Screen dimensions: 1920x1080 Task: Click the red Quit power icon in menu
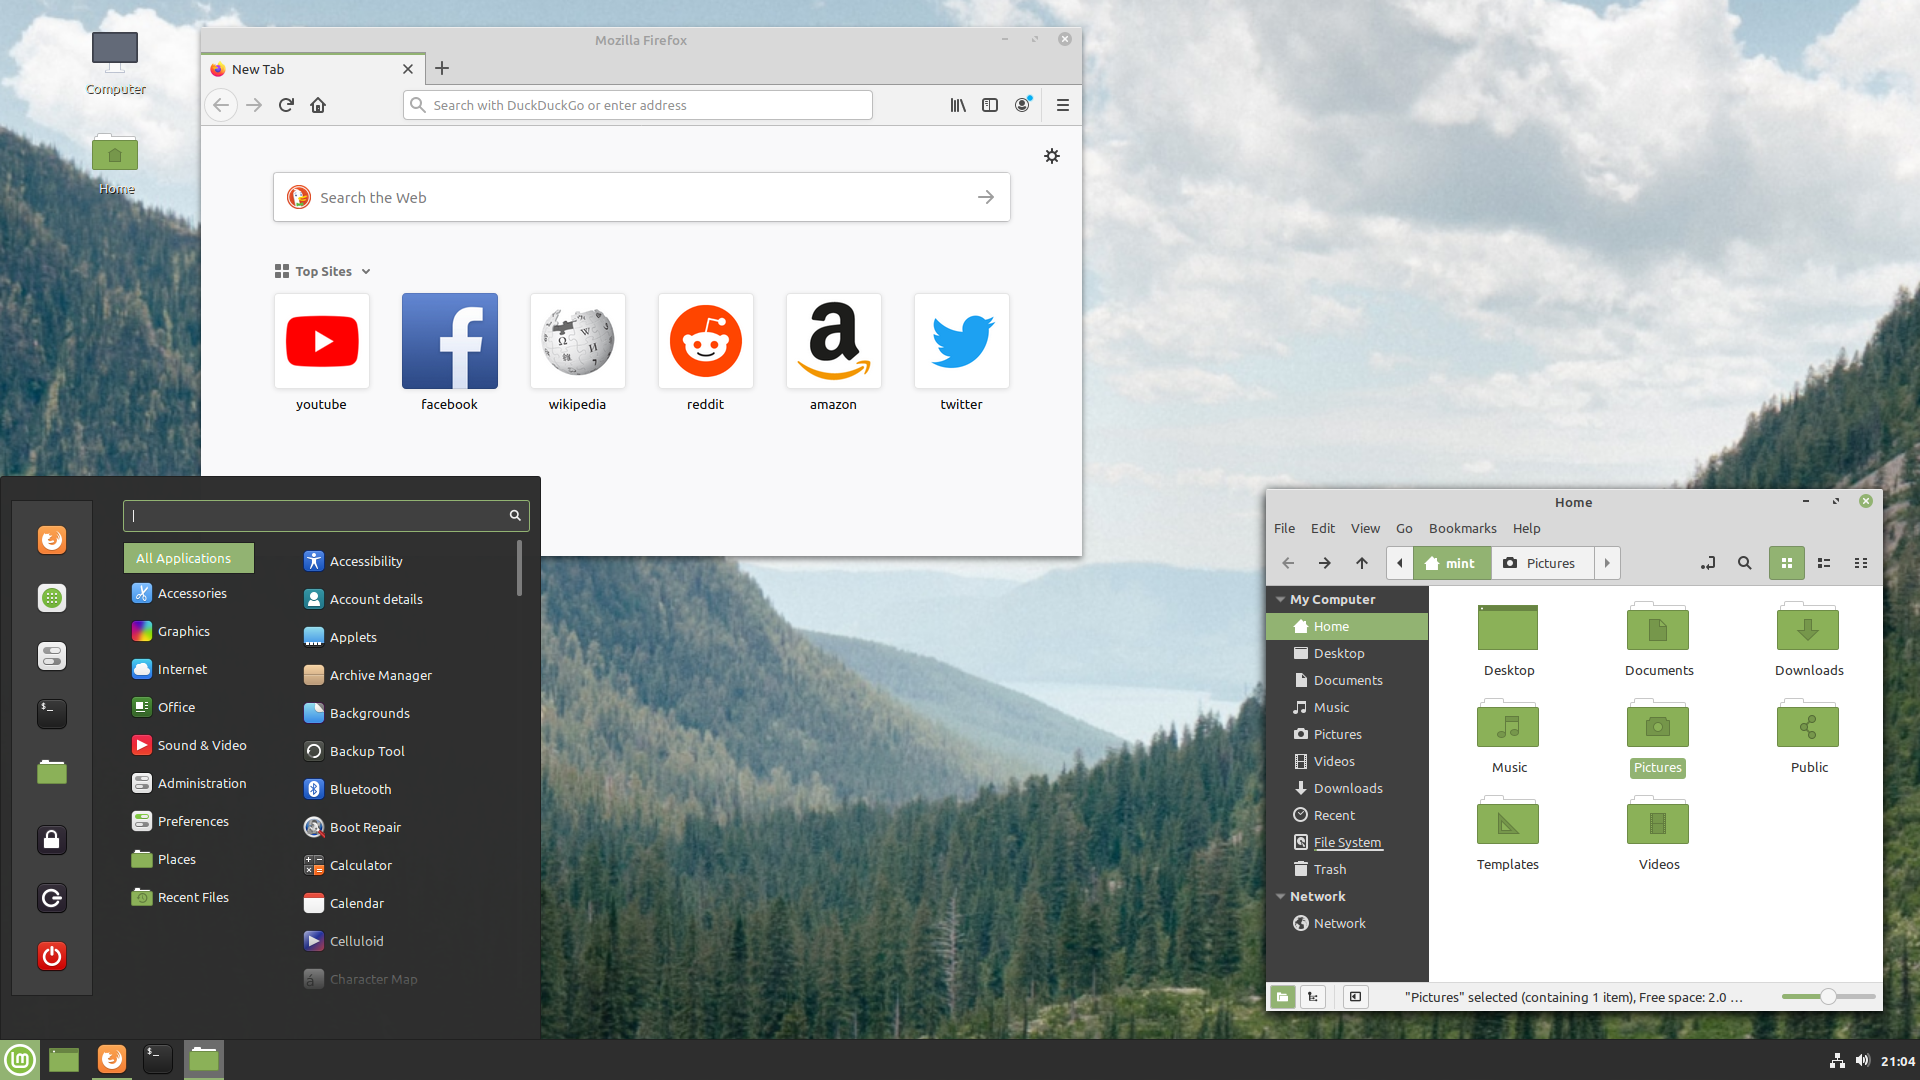(52, 956)
